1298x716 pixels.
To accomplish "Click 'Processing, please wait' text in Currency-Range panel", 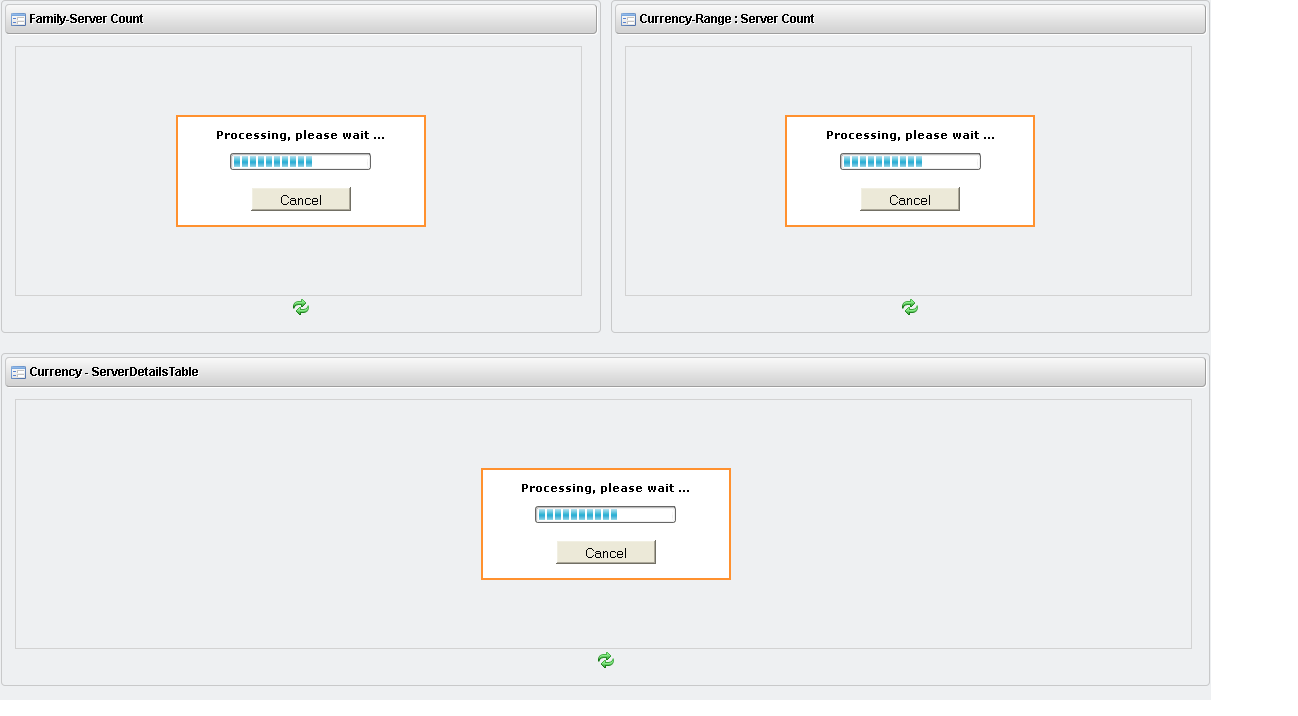I will click(x=910, y=135).
